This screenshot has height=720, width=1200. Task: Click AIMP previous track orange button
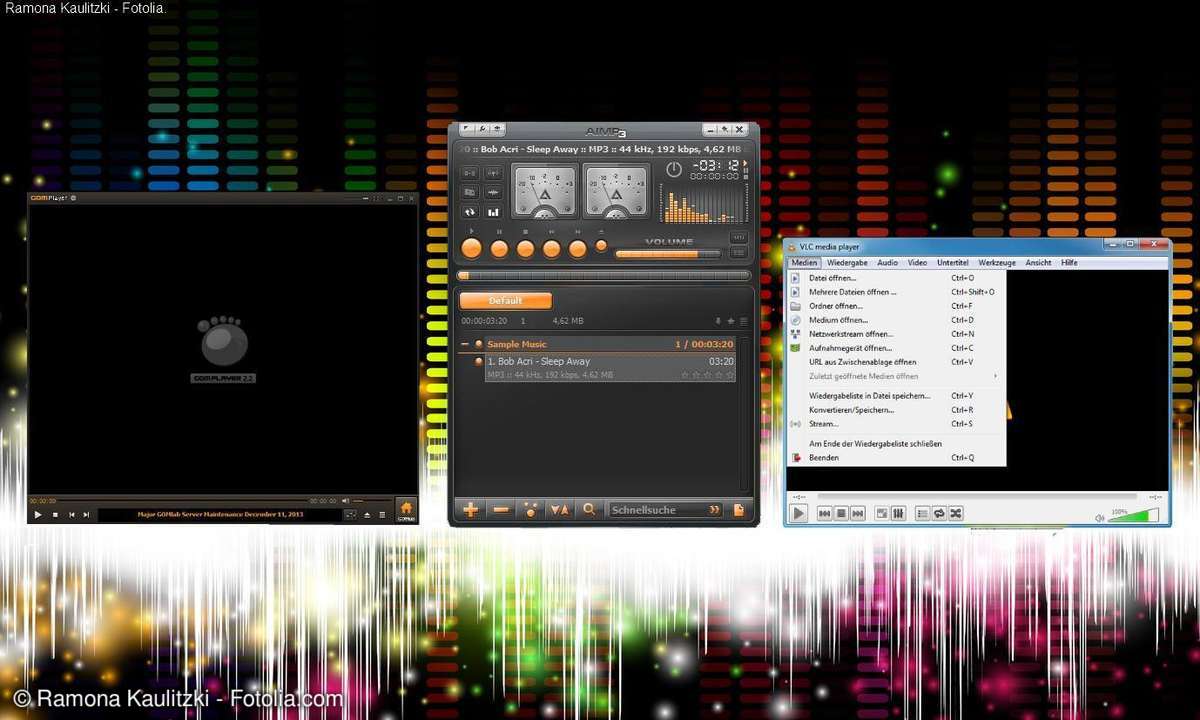[551, 249]
